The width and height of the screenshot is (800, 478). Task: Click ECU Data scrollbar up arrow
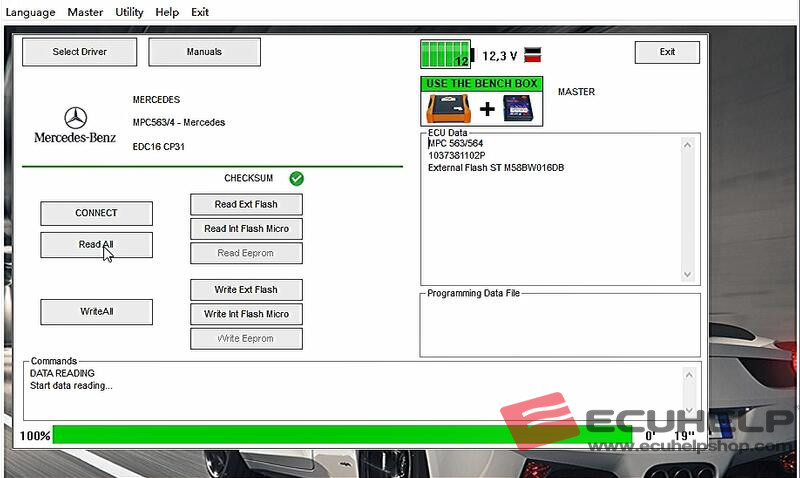[x=687, y=145]
